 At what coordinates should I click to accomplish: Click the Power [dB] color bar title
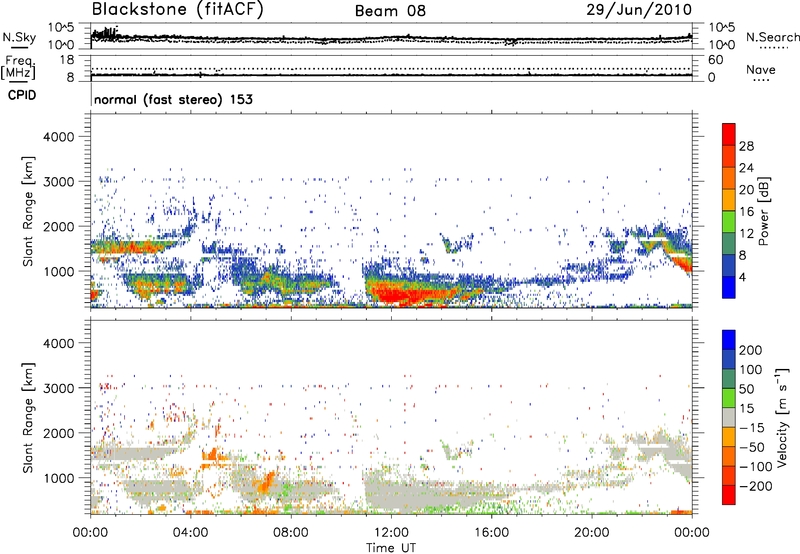763,211
